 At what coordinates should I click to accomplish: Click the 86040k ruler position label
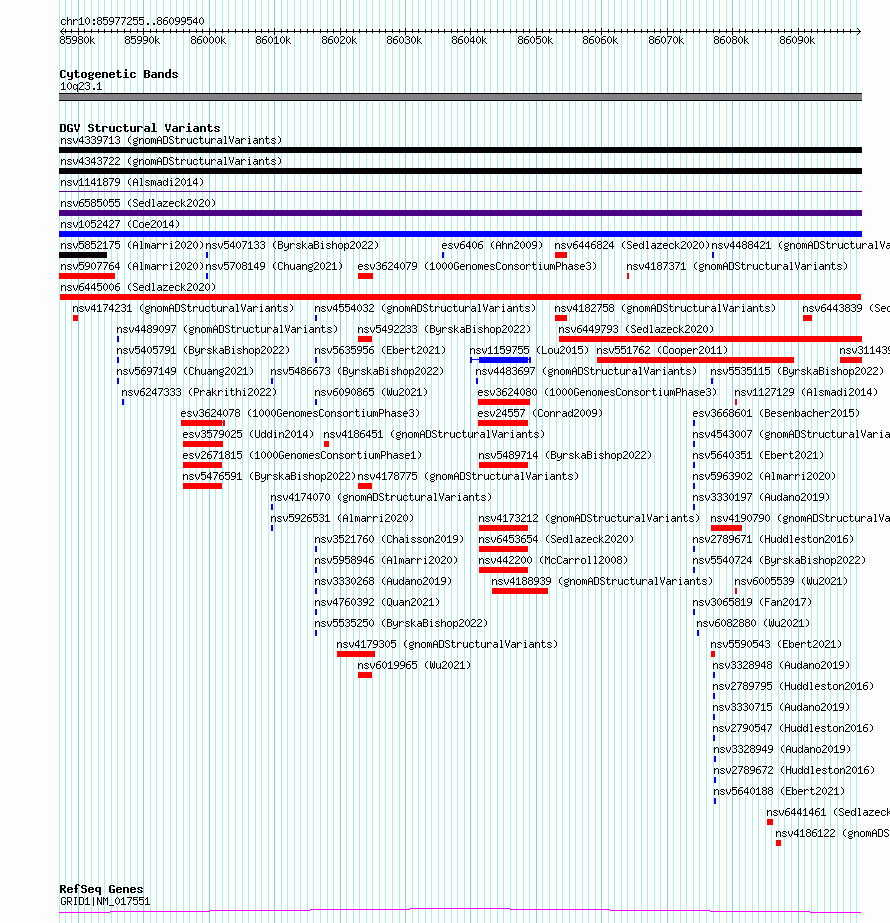469,40
